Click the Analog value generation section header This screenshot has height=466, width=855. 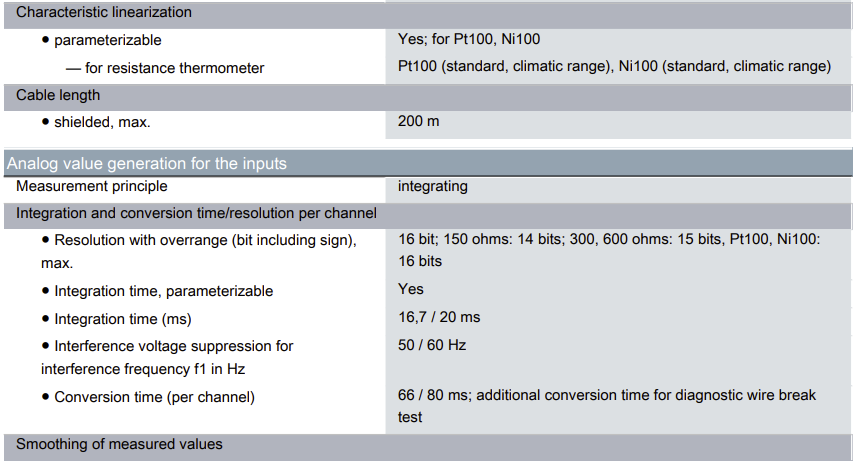click(x=147, y=163)
